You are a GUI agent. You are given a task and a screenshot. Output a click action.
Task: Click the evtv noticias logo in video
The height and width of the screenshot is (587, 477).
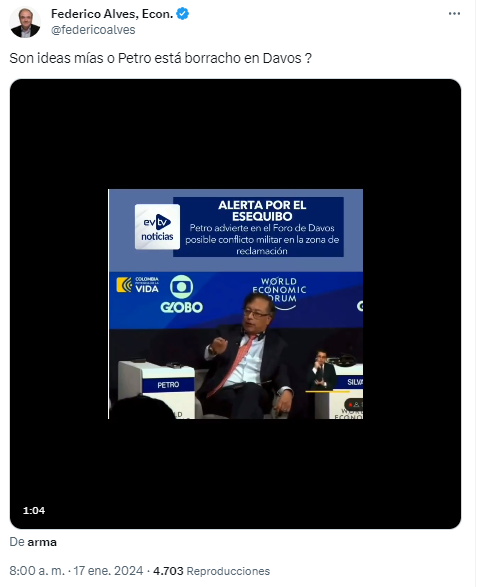point(157,227)
